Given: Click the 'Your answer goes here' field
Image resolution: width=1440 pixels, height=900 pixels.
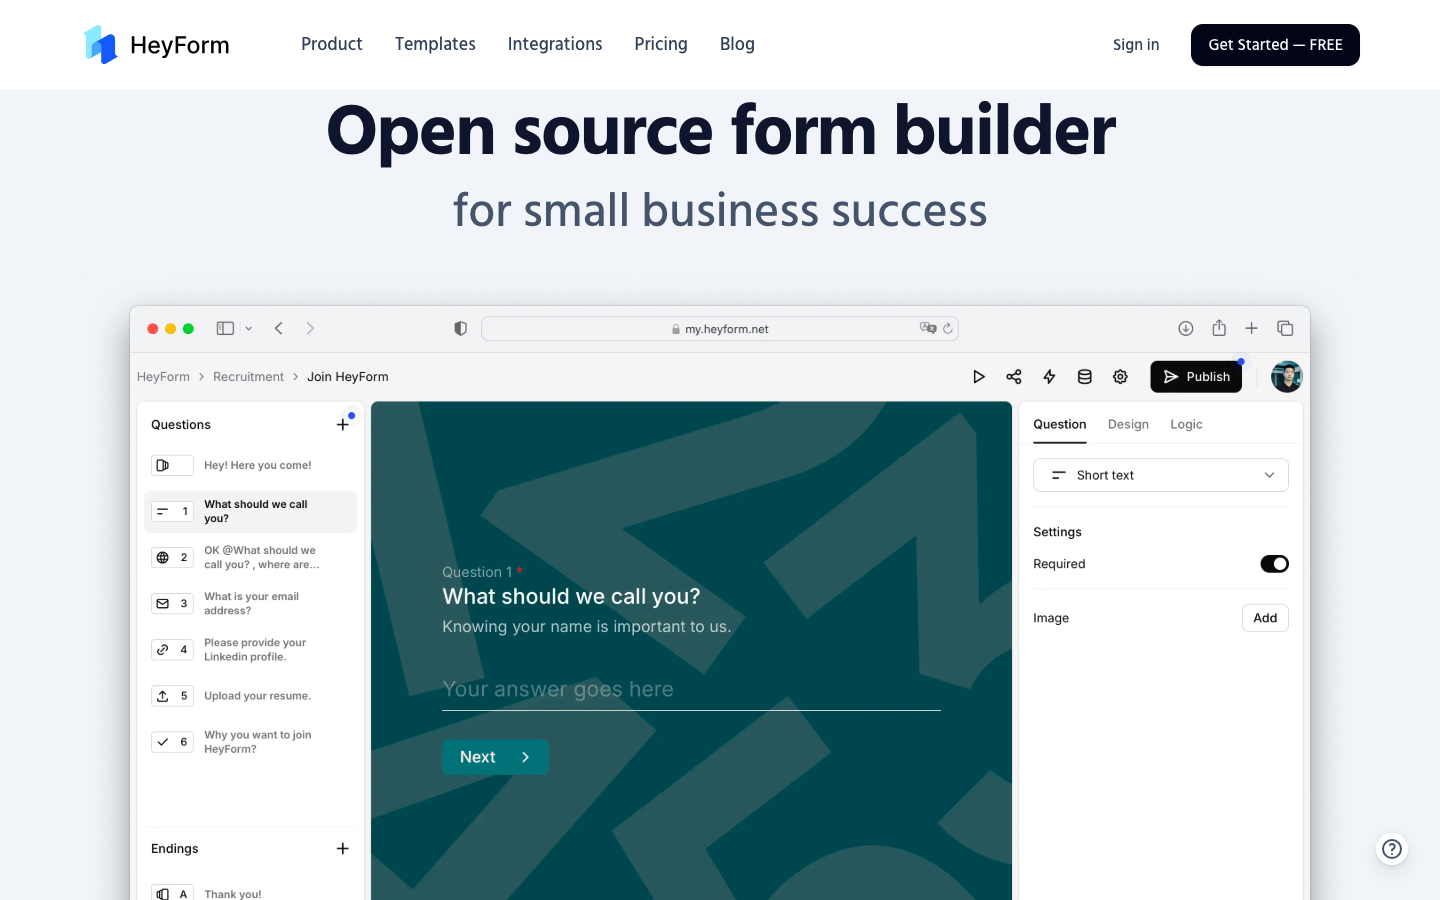Looking at the screenshot, I should click(x=691, y=689).
